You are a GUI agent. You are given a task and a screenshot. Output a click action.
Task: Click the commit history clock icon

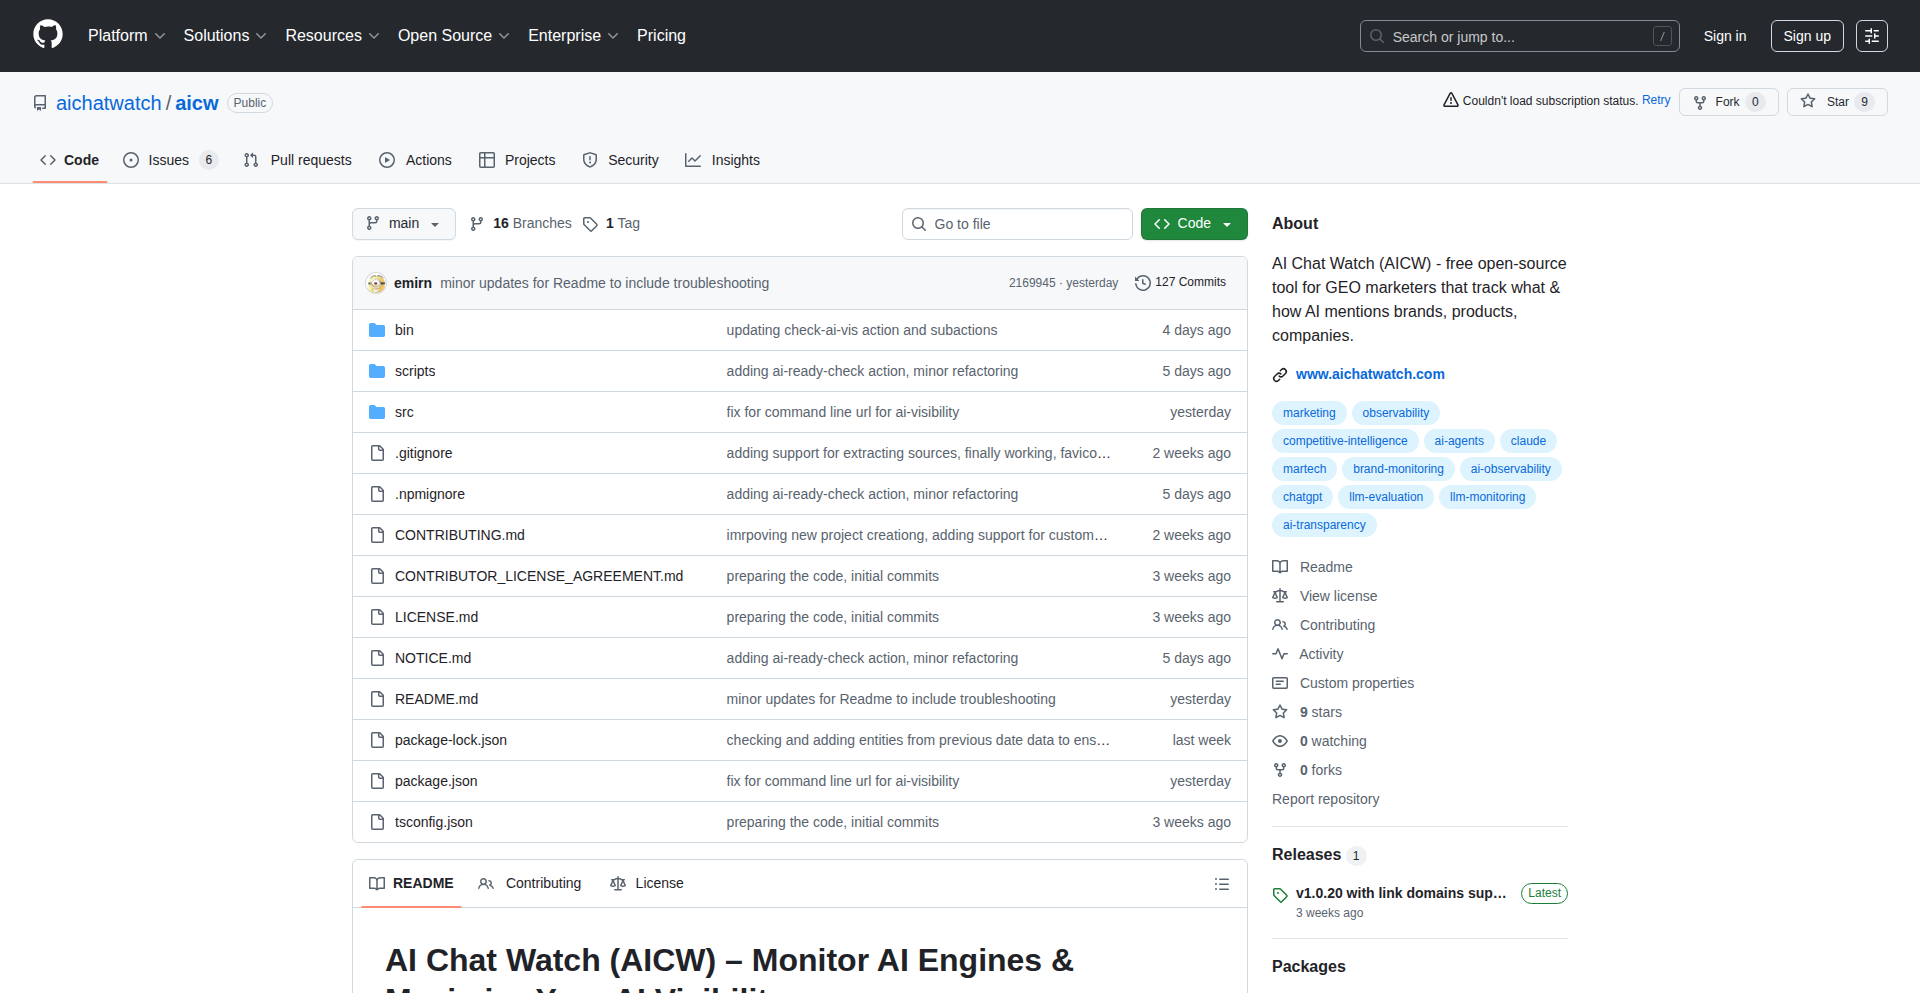tap(1142, 283)
